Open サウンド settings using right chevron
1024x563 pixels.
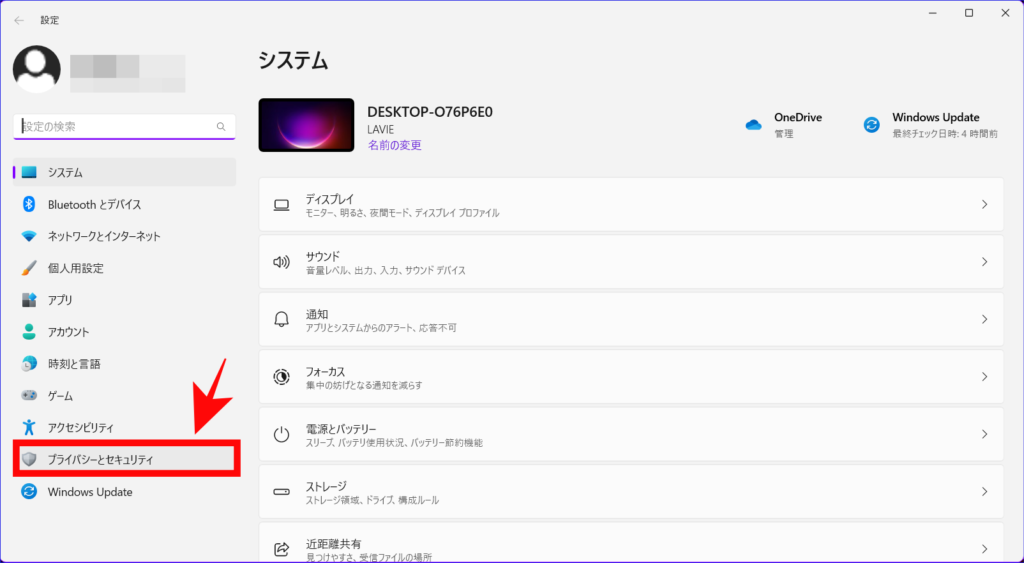tap(984, 262)
